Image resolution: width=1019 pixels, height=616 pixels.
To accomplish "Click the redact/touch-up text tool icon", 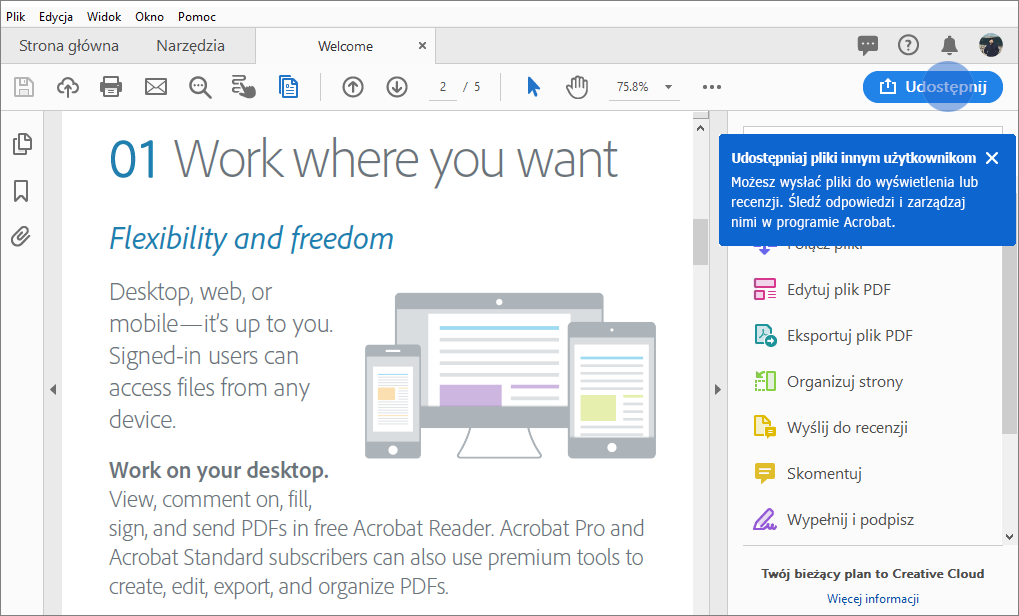I will click(244, 87).
